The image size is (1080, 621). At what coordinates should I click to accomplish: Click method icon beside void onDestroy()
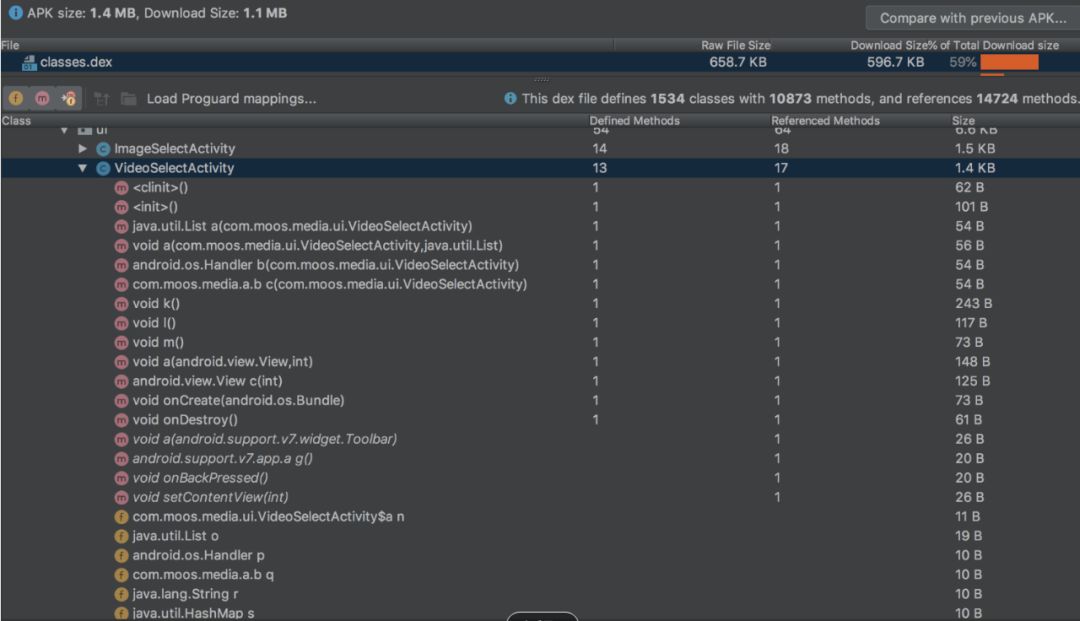(x=121, y=419)
